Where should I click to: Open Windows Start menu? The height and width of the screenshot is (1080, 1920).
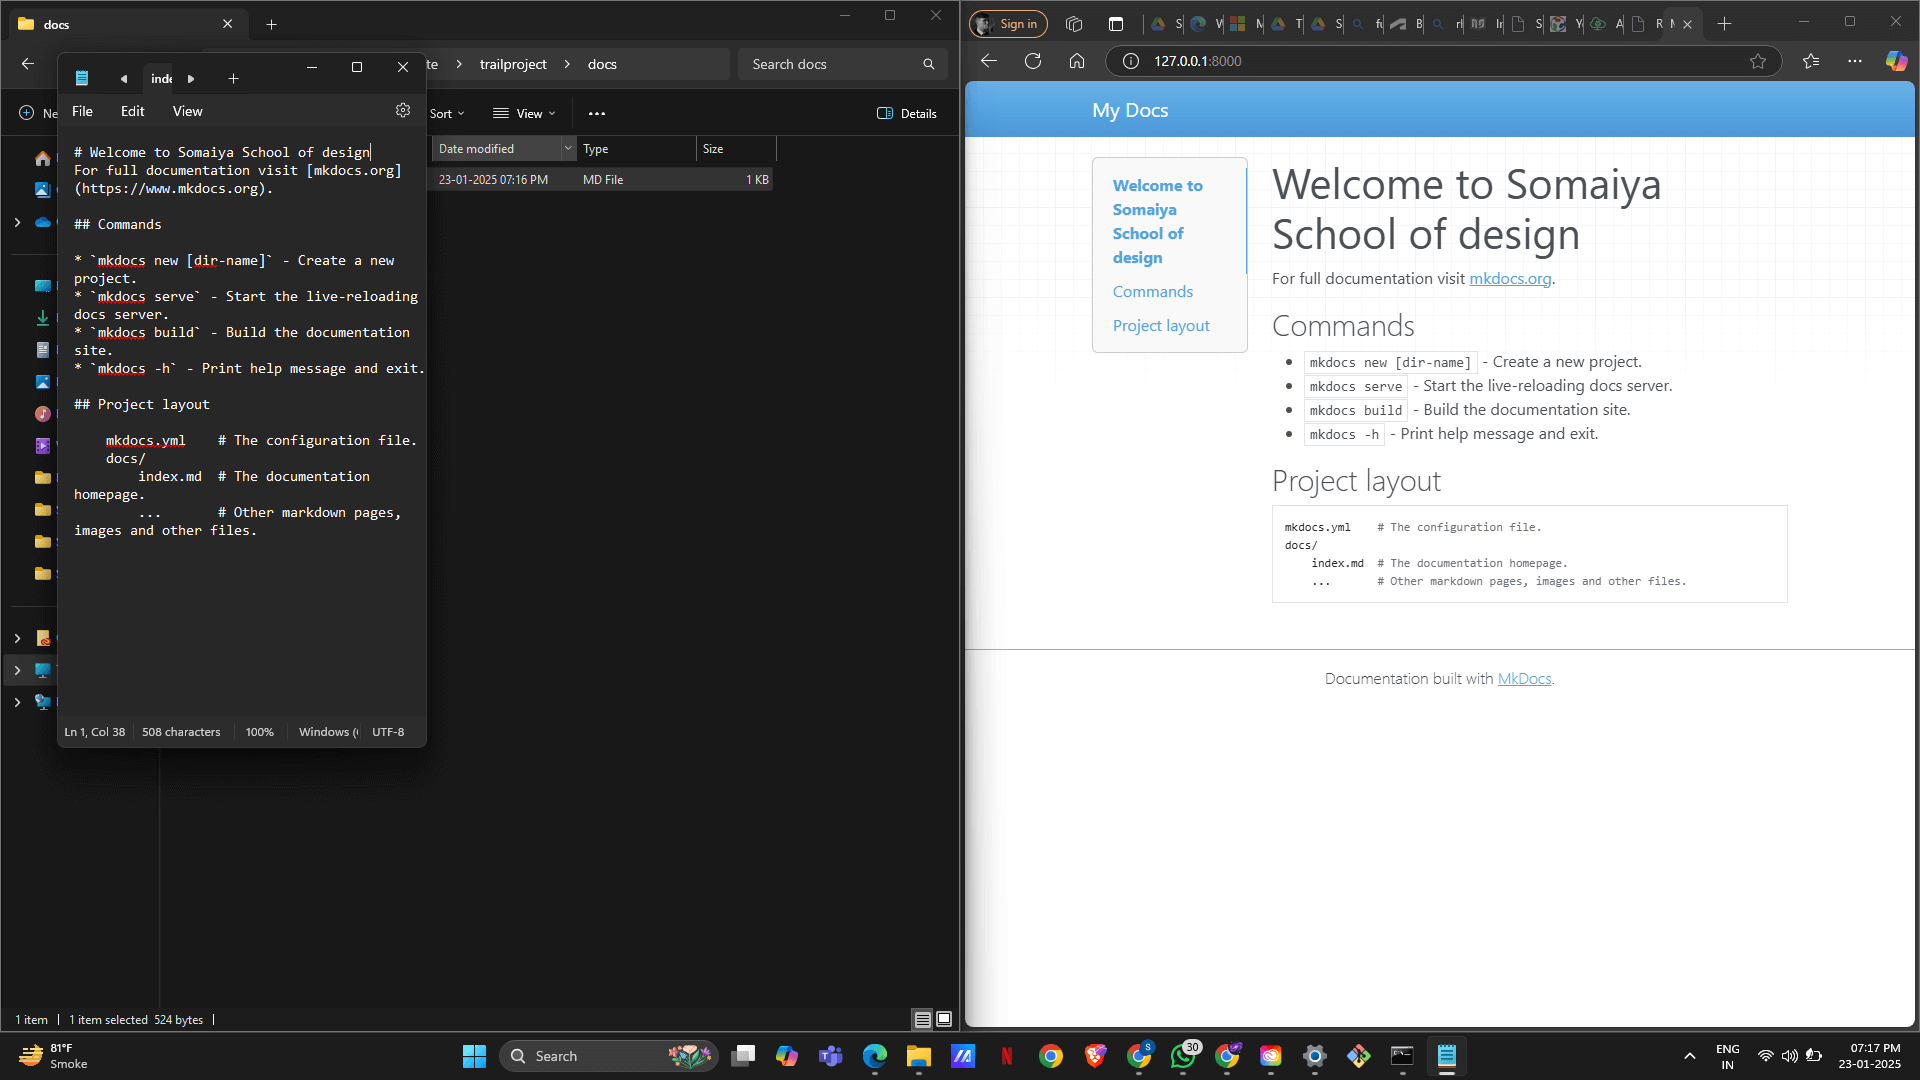(x=474, y=1056)
